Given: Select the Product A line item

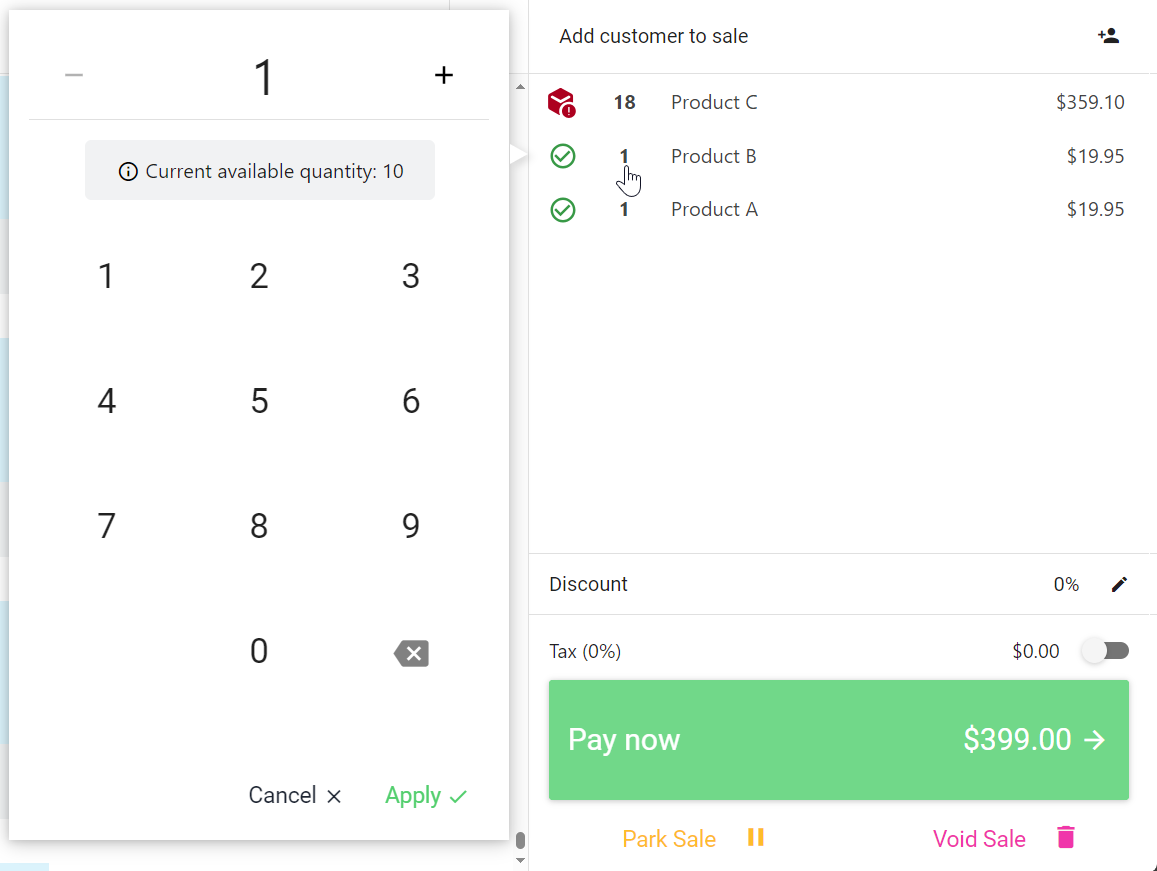Looking at the screenshot, I should [x=838, y=210].
